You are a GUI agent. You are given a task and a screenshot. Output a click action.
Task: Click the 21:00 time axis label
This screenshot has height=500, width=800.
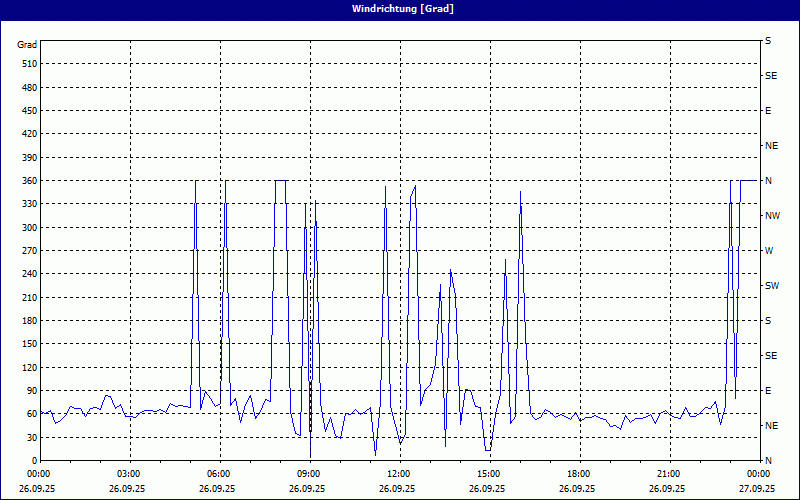coord(669,474)
